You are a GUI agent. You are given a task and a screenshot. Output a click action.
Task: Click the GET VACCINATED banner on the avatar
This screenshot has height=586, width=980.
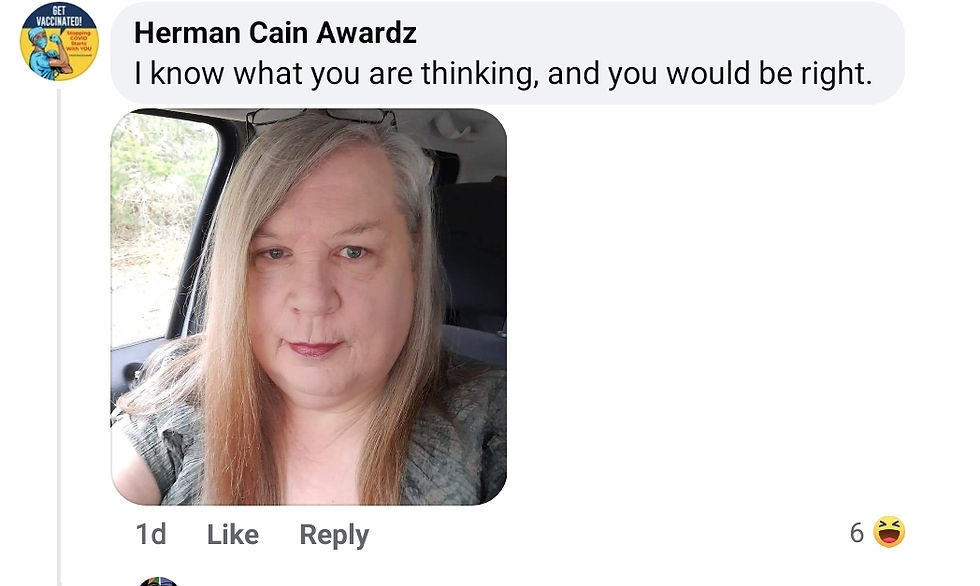(x=59, y=16)
